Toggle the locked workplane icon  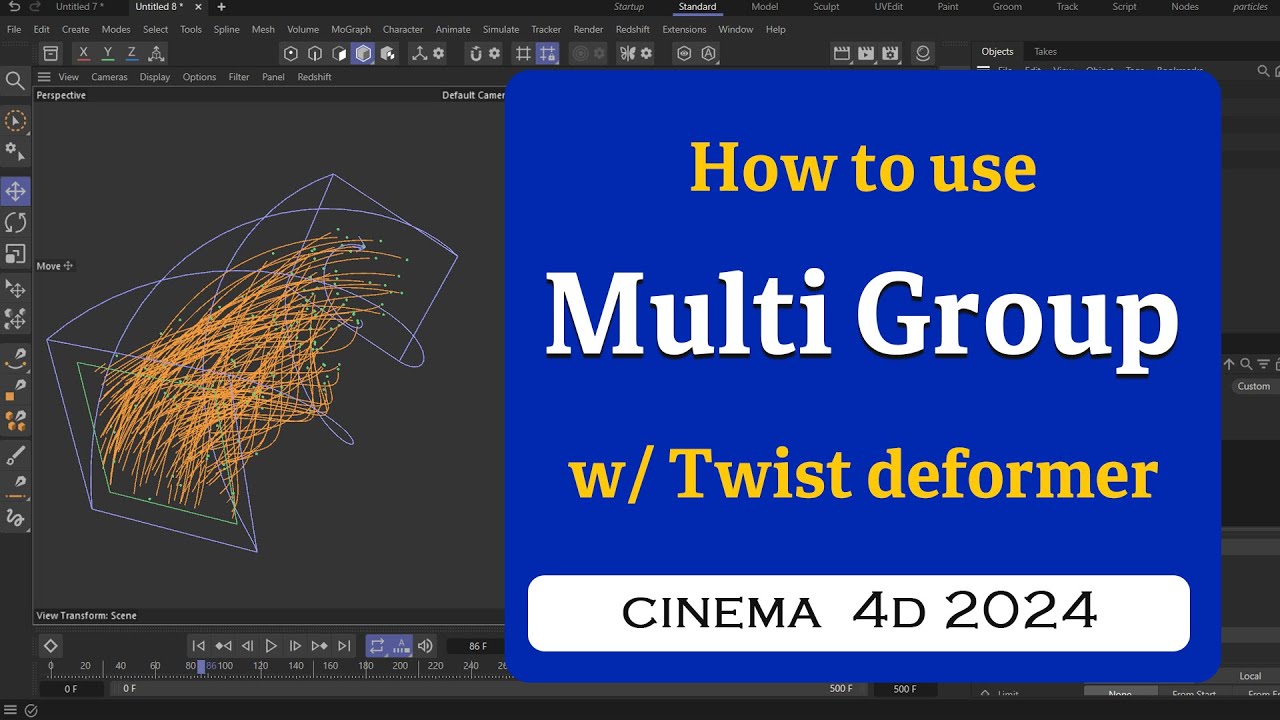(547, 53)
